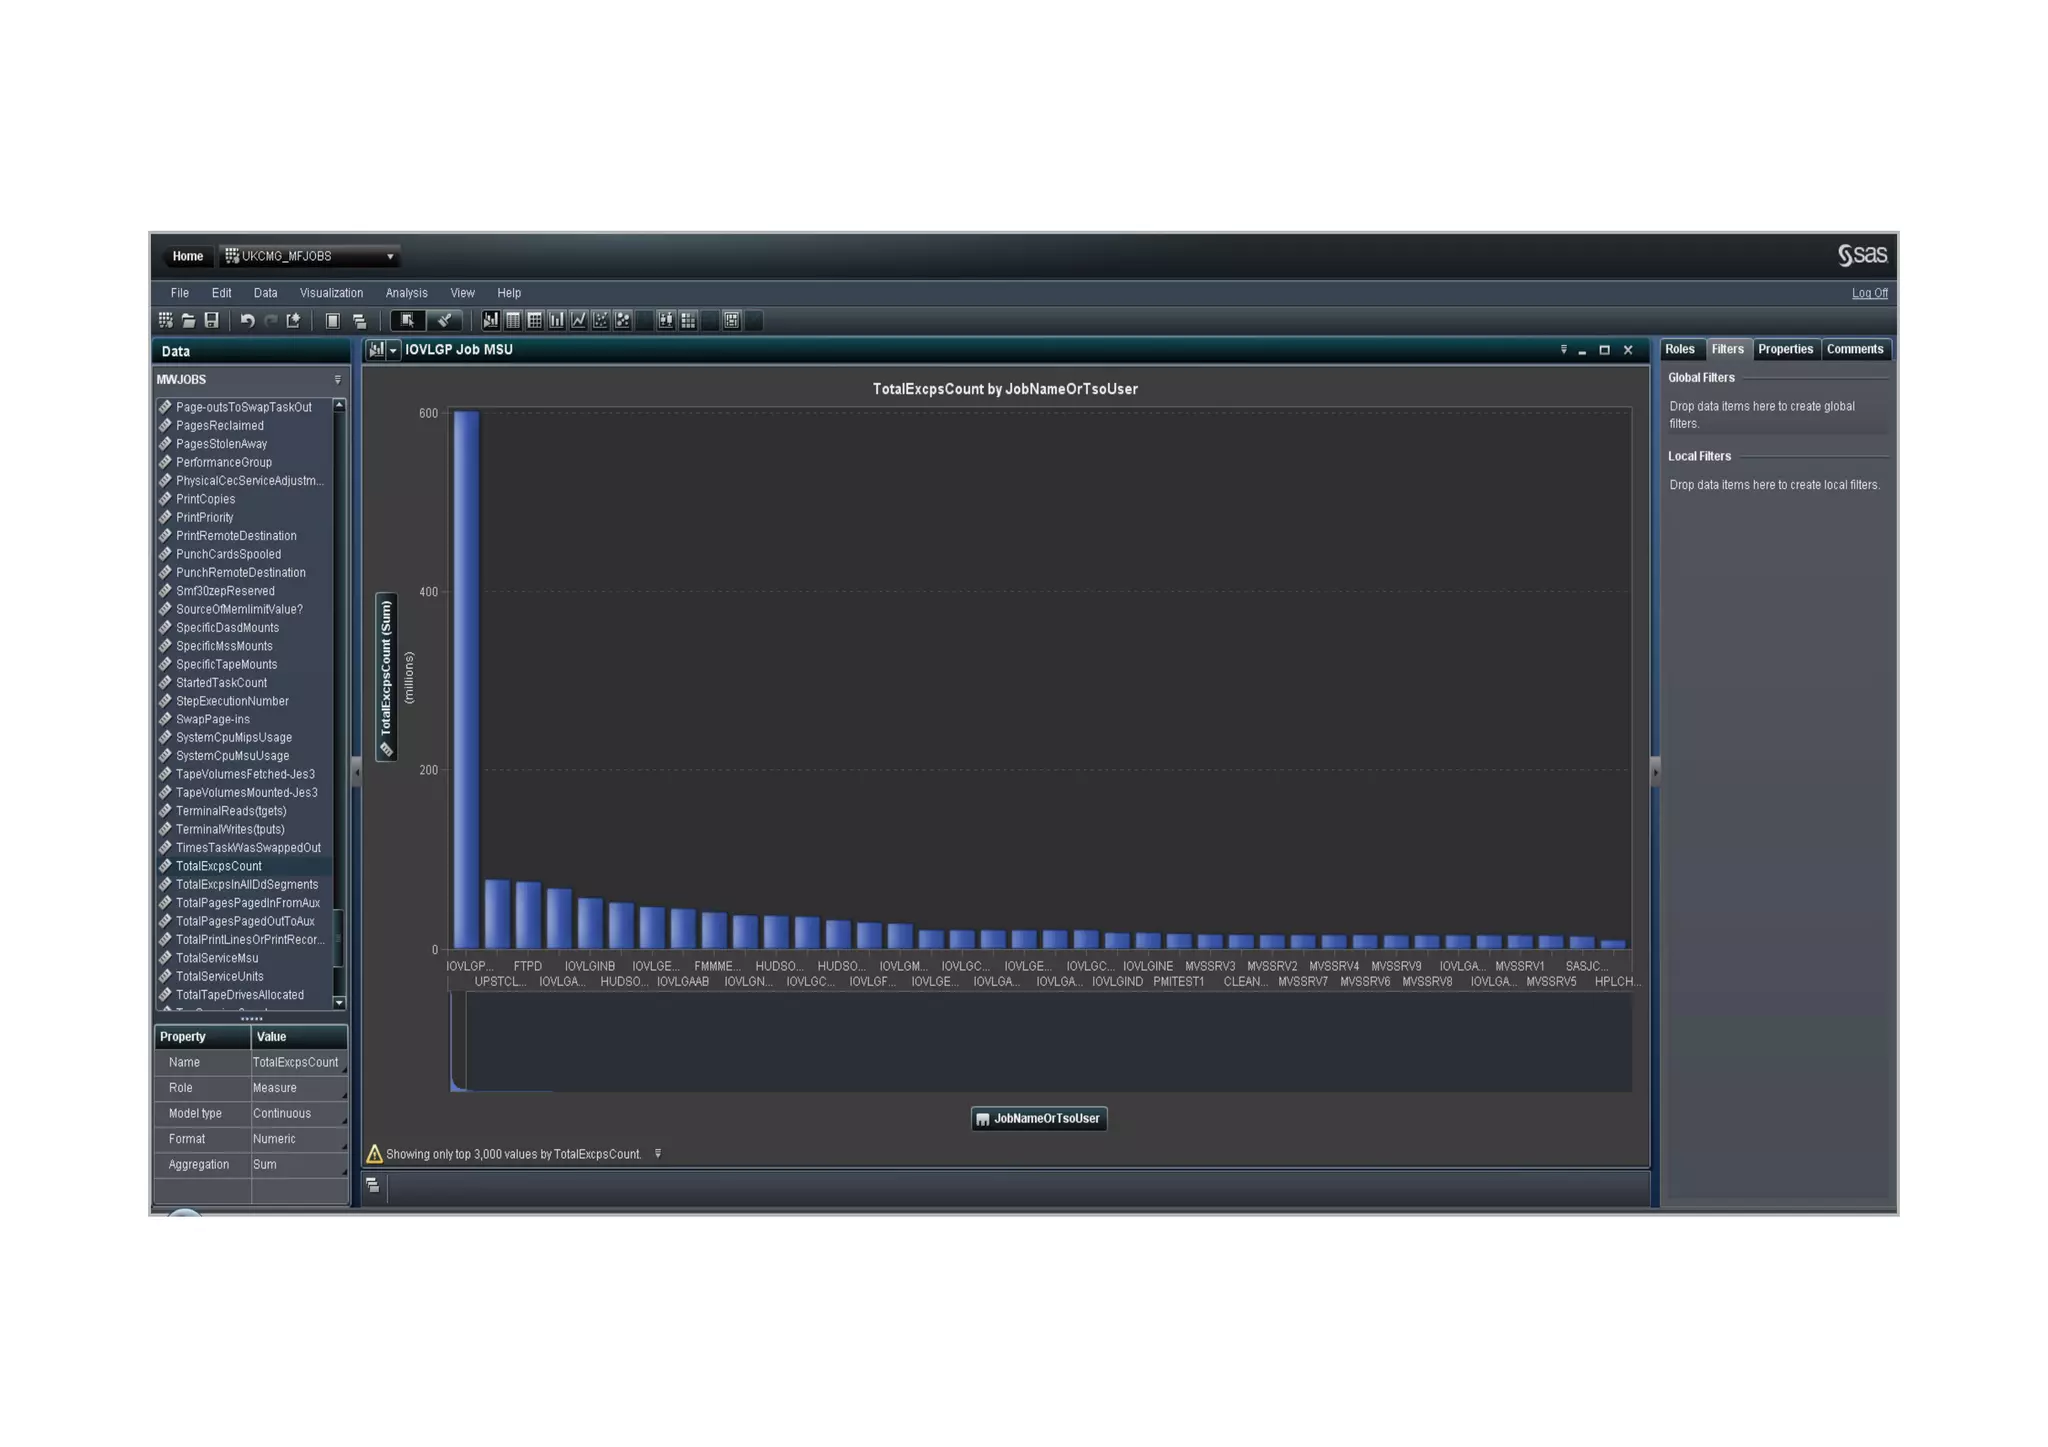This screenshot has width=2048, height=1447.
Task: Click the Open folder toolbar icon
Action: (188, 320)
